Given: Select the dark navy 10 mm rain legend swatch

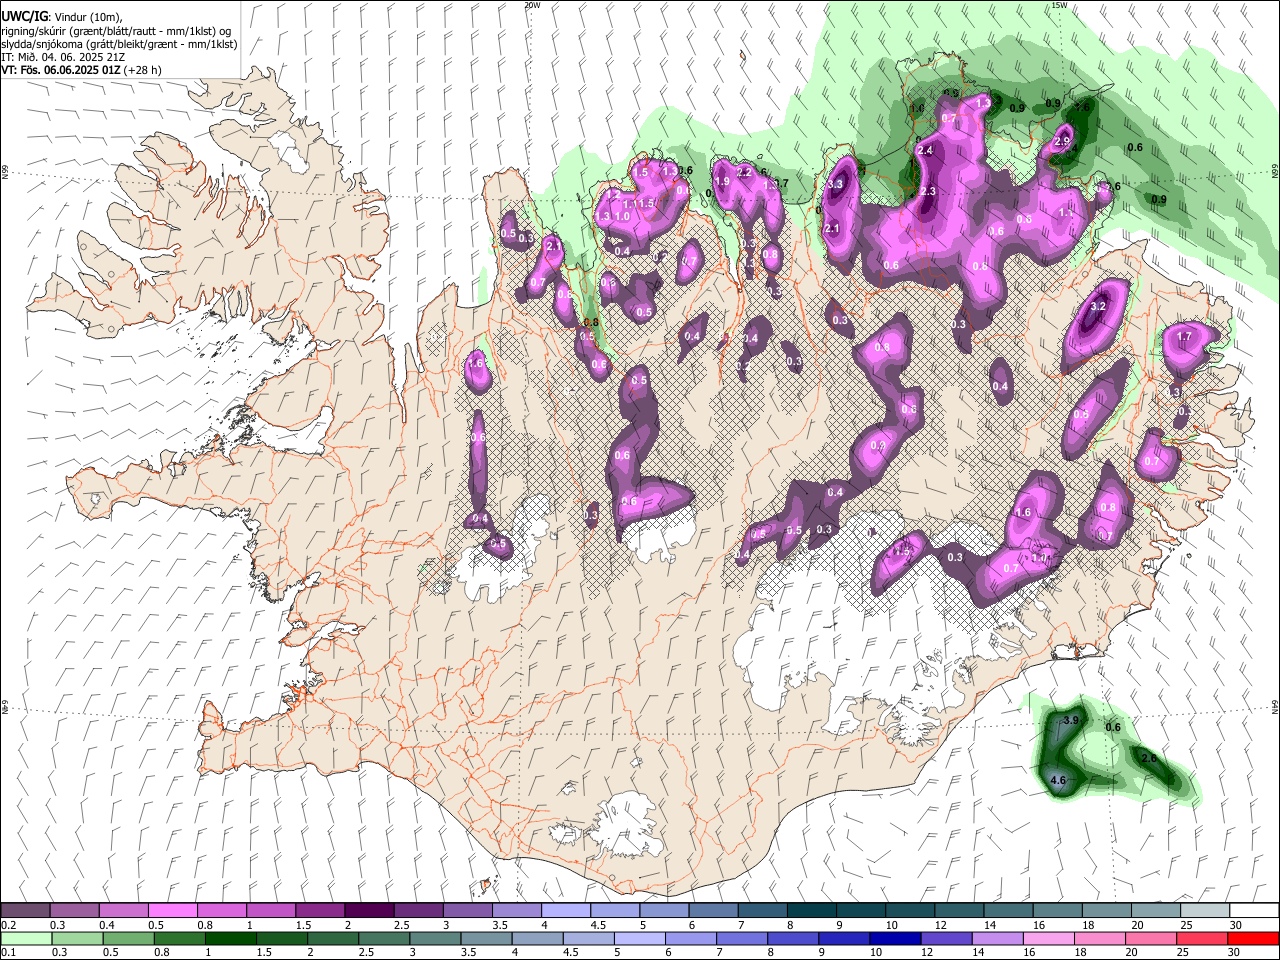Looking at the screenshot, I should tap(893, 939).
